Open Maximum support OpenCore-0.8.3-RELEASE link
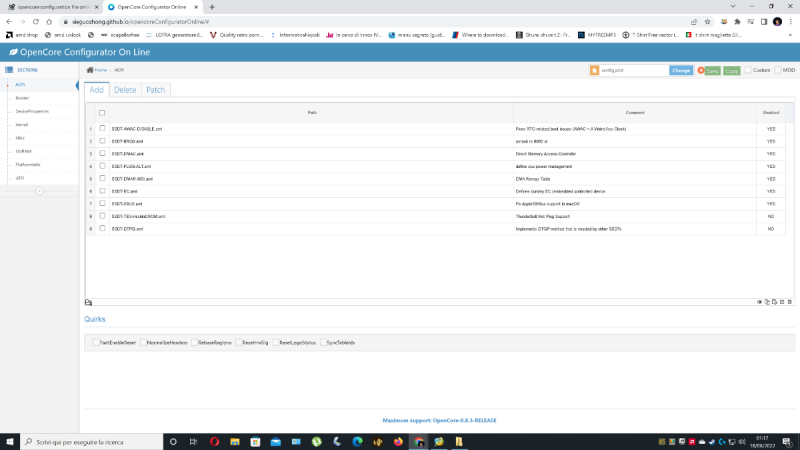Screen dimensions: 800x450 point(439,420)
